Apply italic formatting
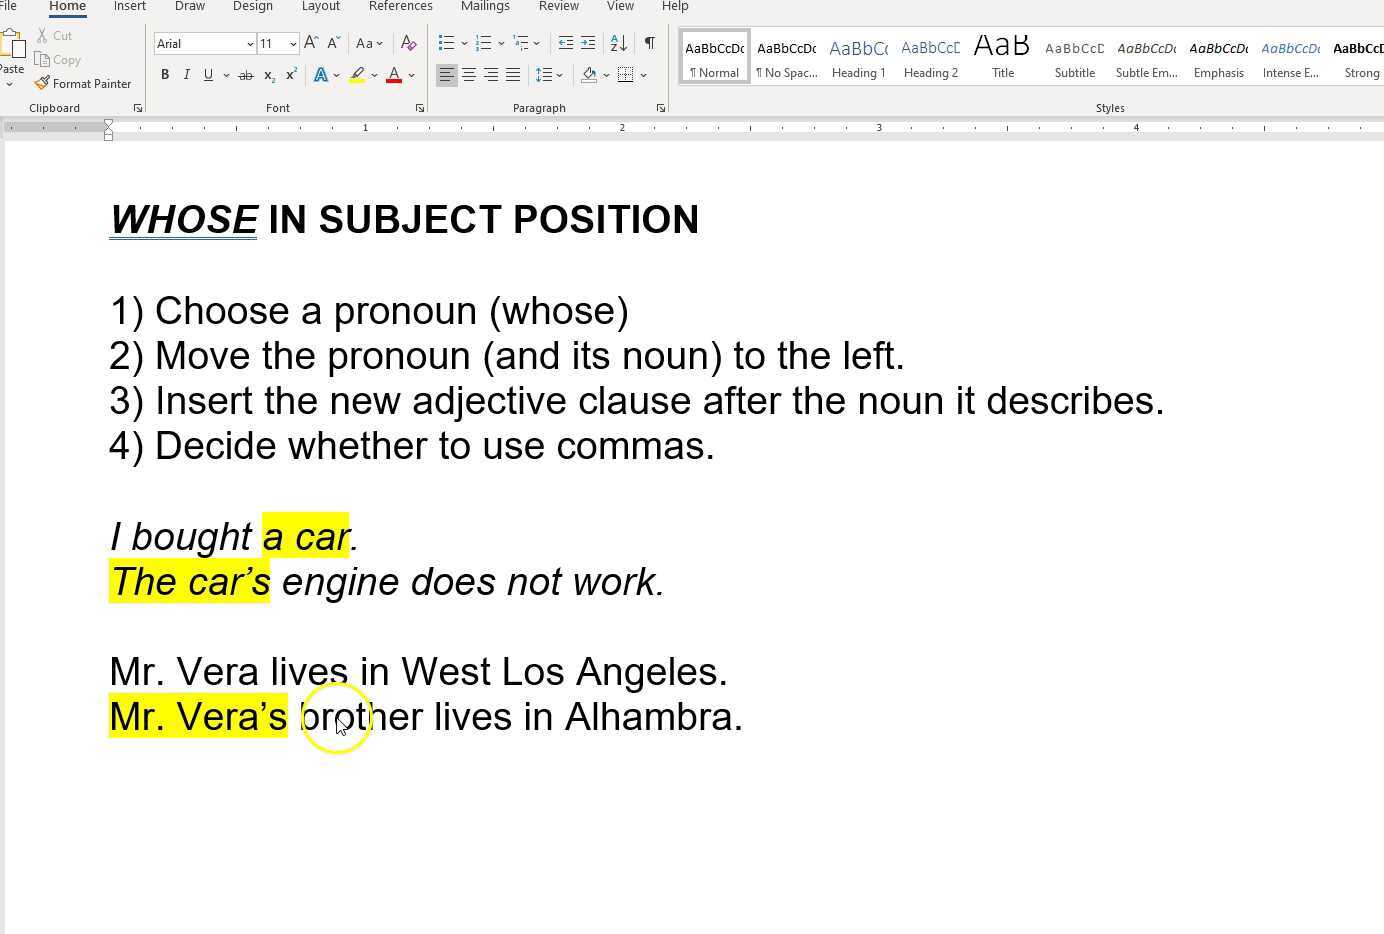This screenshot has height=934, width=1384. click(186, 74)
